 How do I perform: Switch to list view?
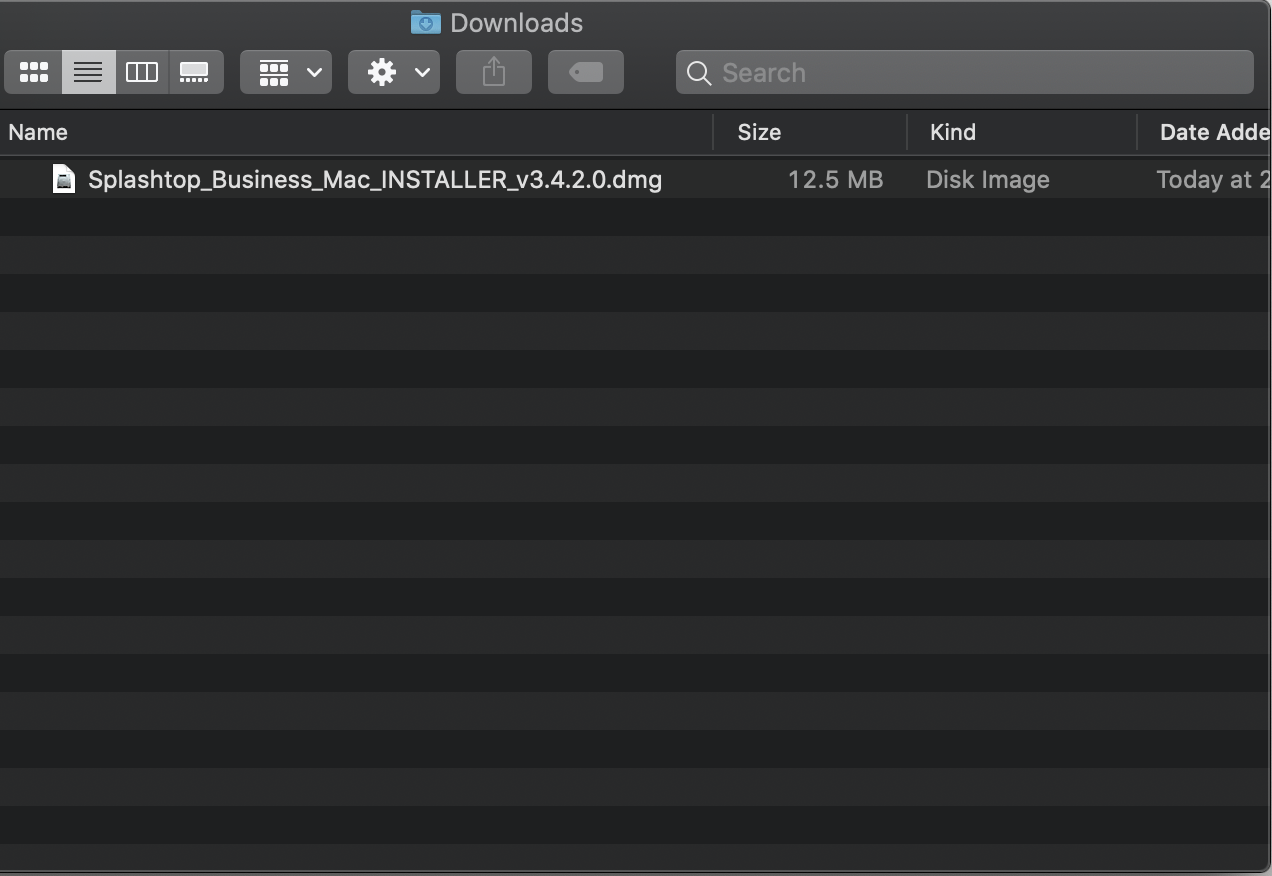(x=88, y=72)
